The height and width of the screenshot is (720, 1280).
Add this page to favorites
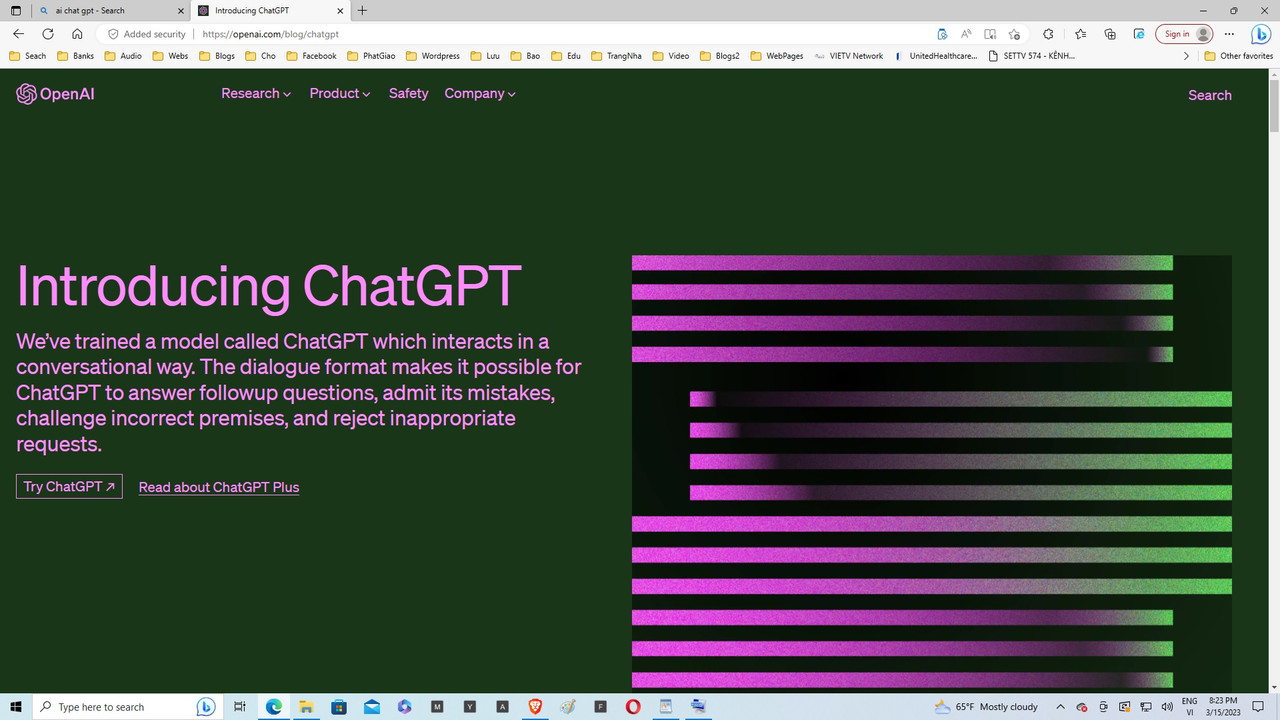point(1015,34)
